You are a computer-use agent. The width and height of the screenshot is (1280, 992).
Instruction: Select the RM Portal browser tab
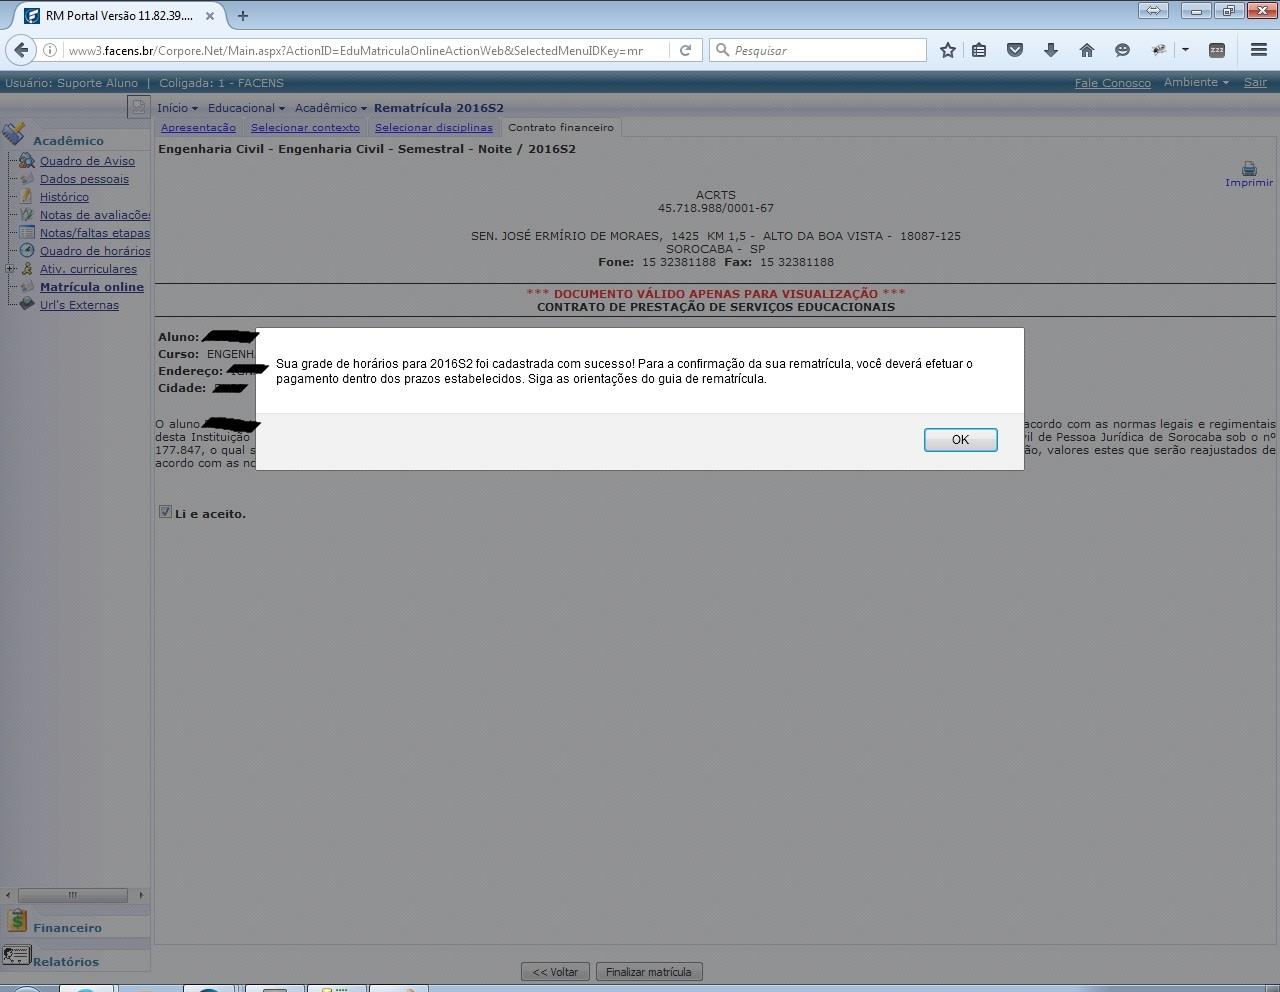coord(118,16)
